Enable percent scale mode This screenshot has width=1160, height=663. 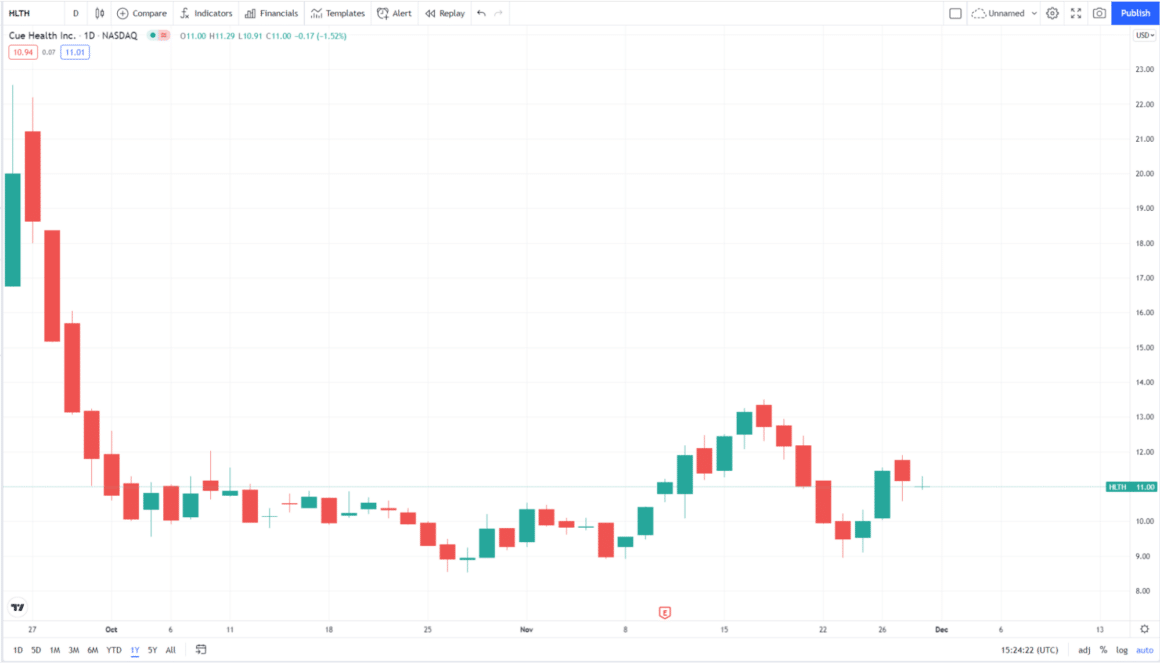1103,649
